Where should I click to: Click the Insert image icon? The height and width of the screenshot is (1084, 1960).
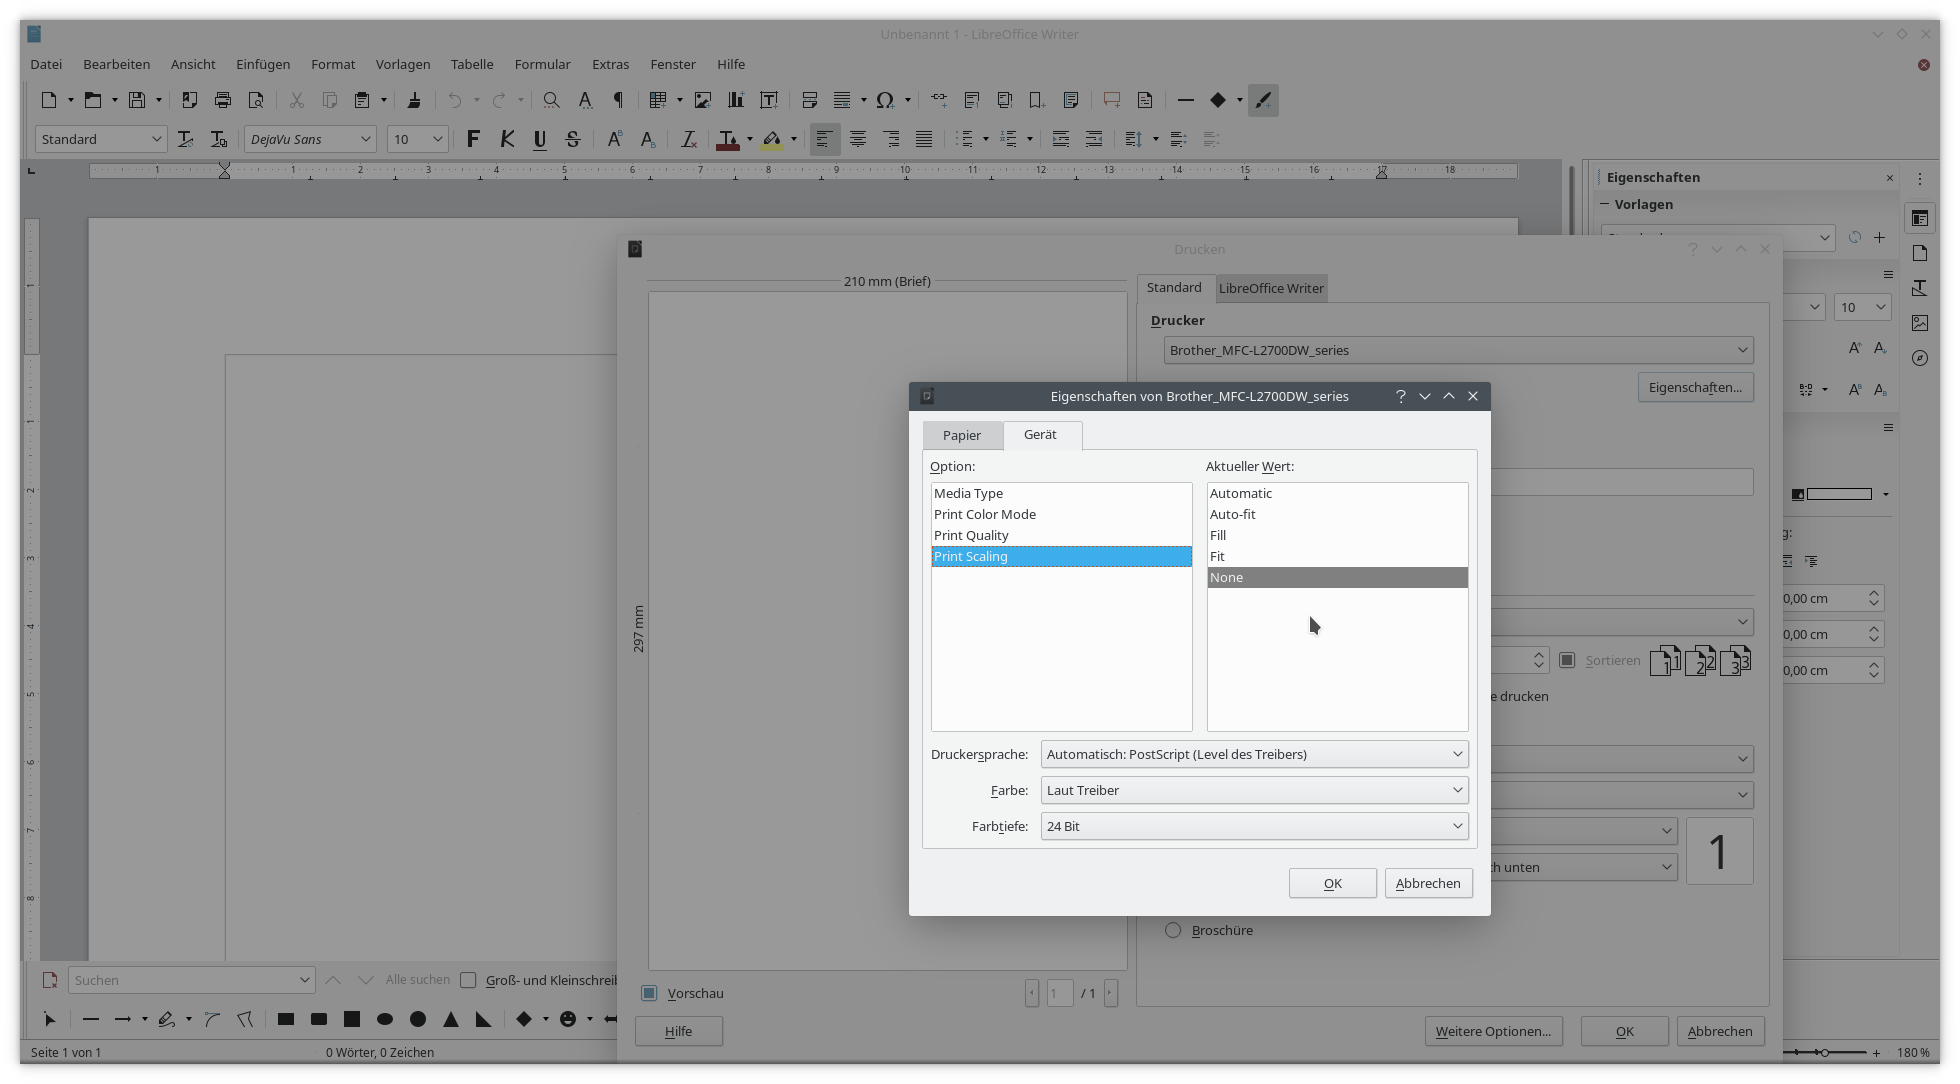[x=703, y=100]
